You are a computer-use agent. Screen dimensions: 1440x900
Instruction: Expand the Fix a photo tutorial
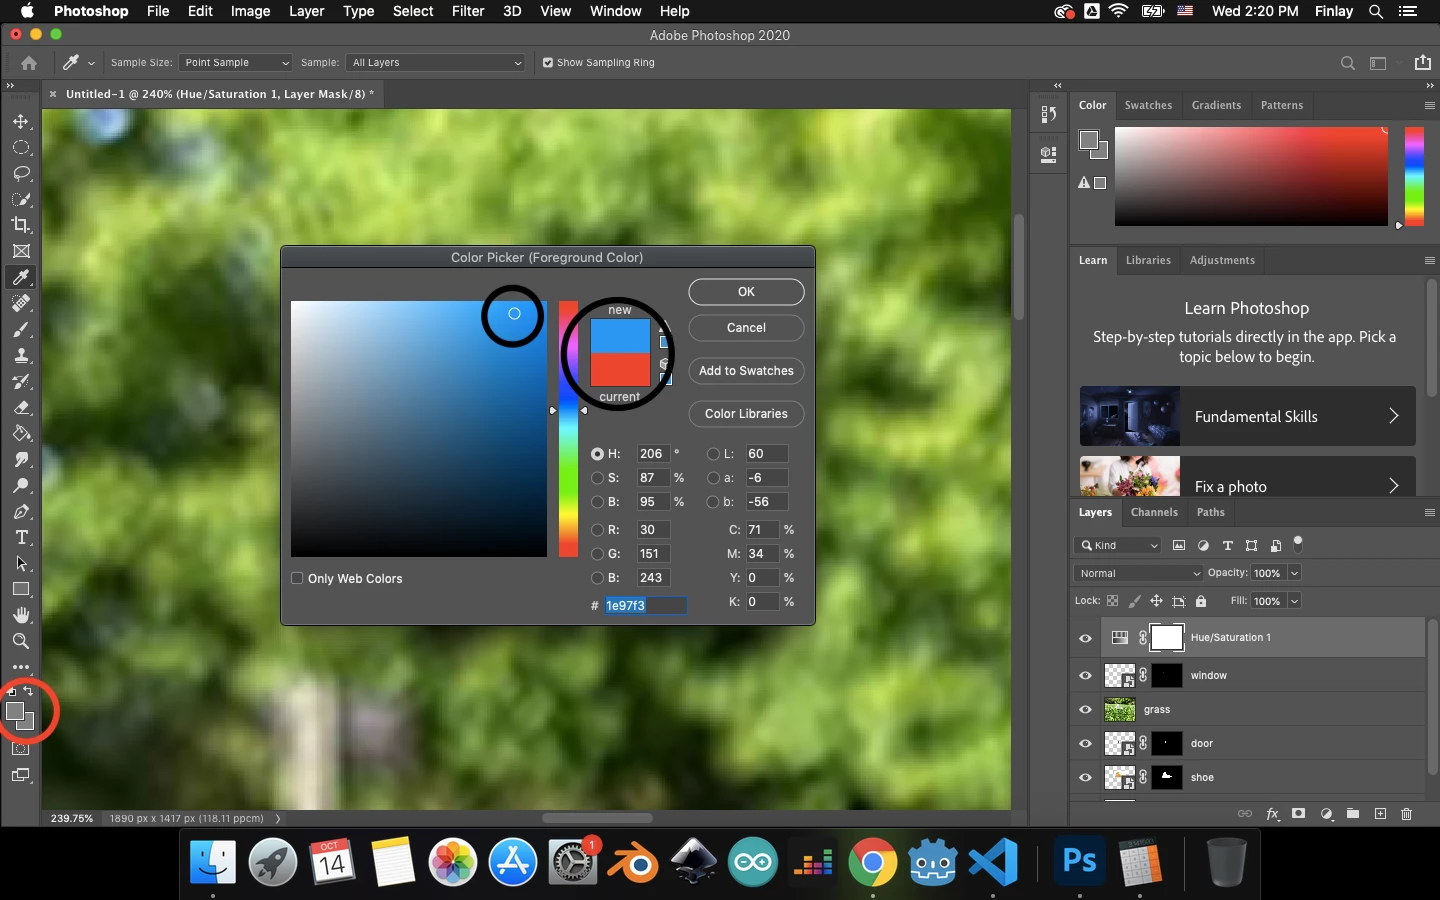1248,477
